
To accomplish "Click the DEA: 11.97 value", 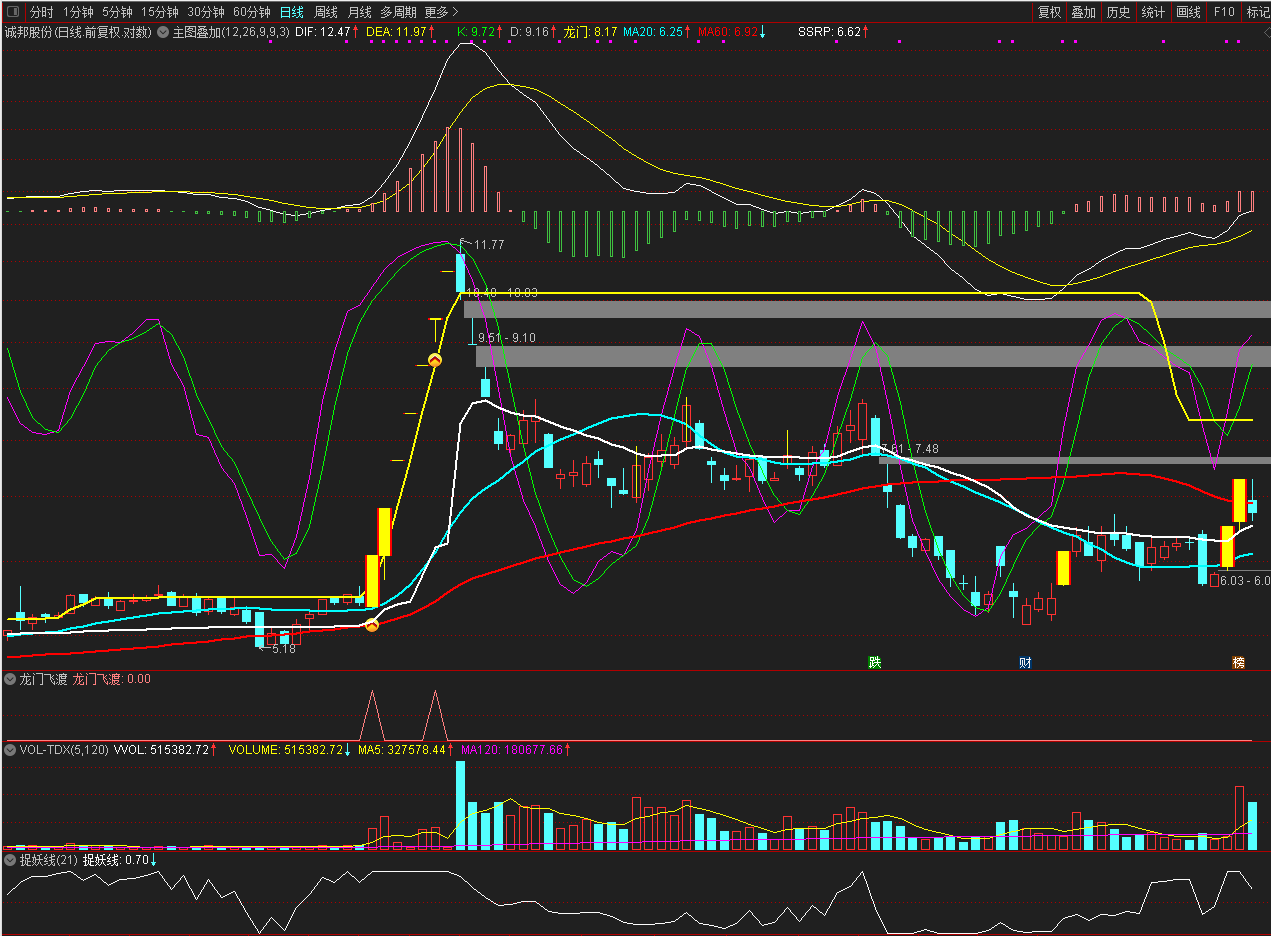I will (397, 32).
